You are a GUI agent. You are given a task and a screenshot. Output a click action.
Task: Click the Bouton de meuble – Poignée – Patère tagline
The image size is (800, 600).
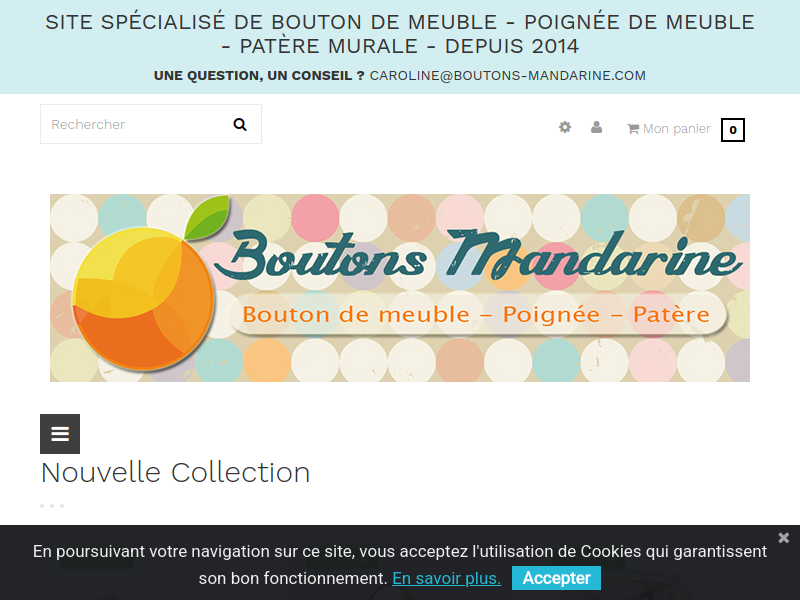(x=476, y=314)
